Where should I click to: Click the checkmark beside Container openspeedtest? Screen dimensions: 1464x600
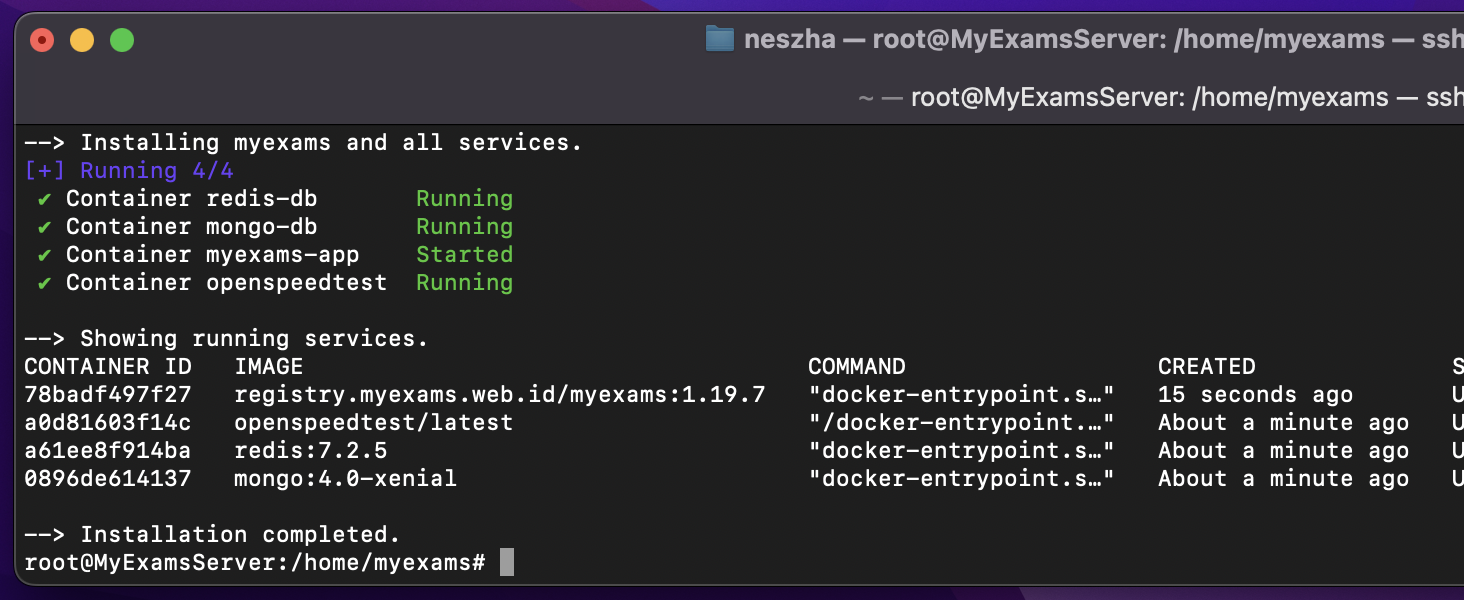(x=44, y=283)
